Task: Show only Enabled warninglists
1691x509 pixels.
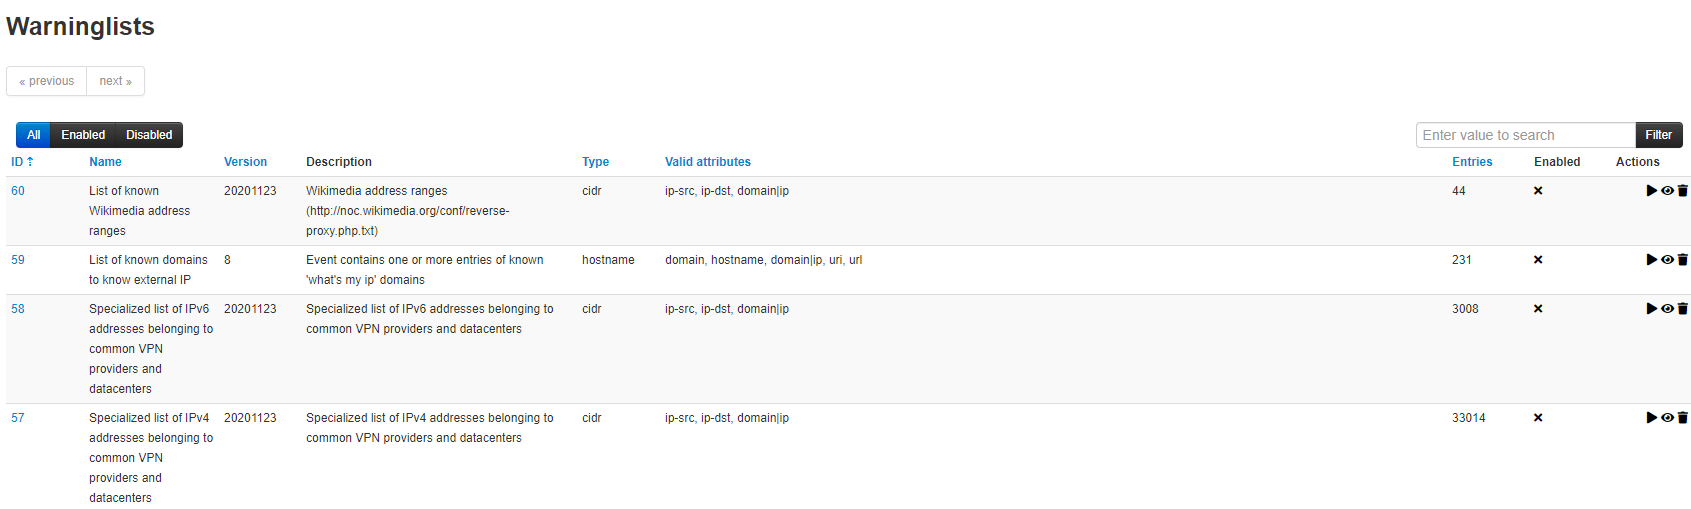Action: tap(83, 135)
